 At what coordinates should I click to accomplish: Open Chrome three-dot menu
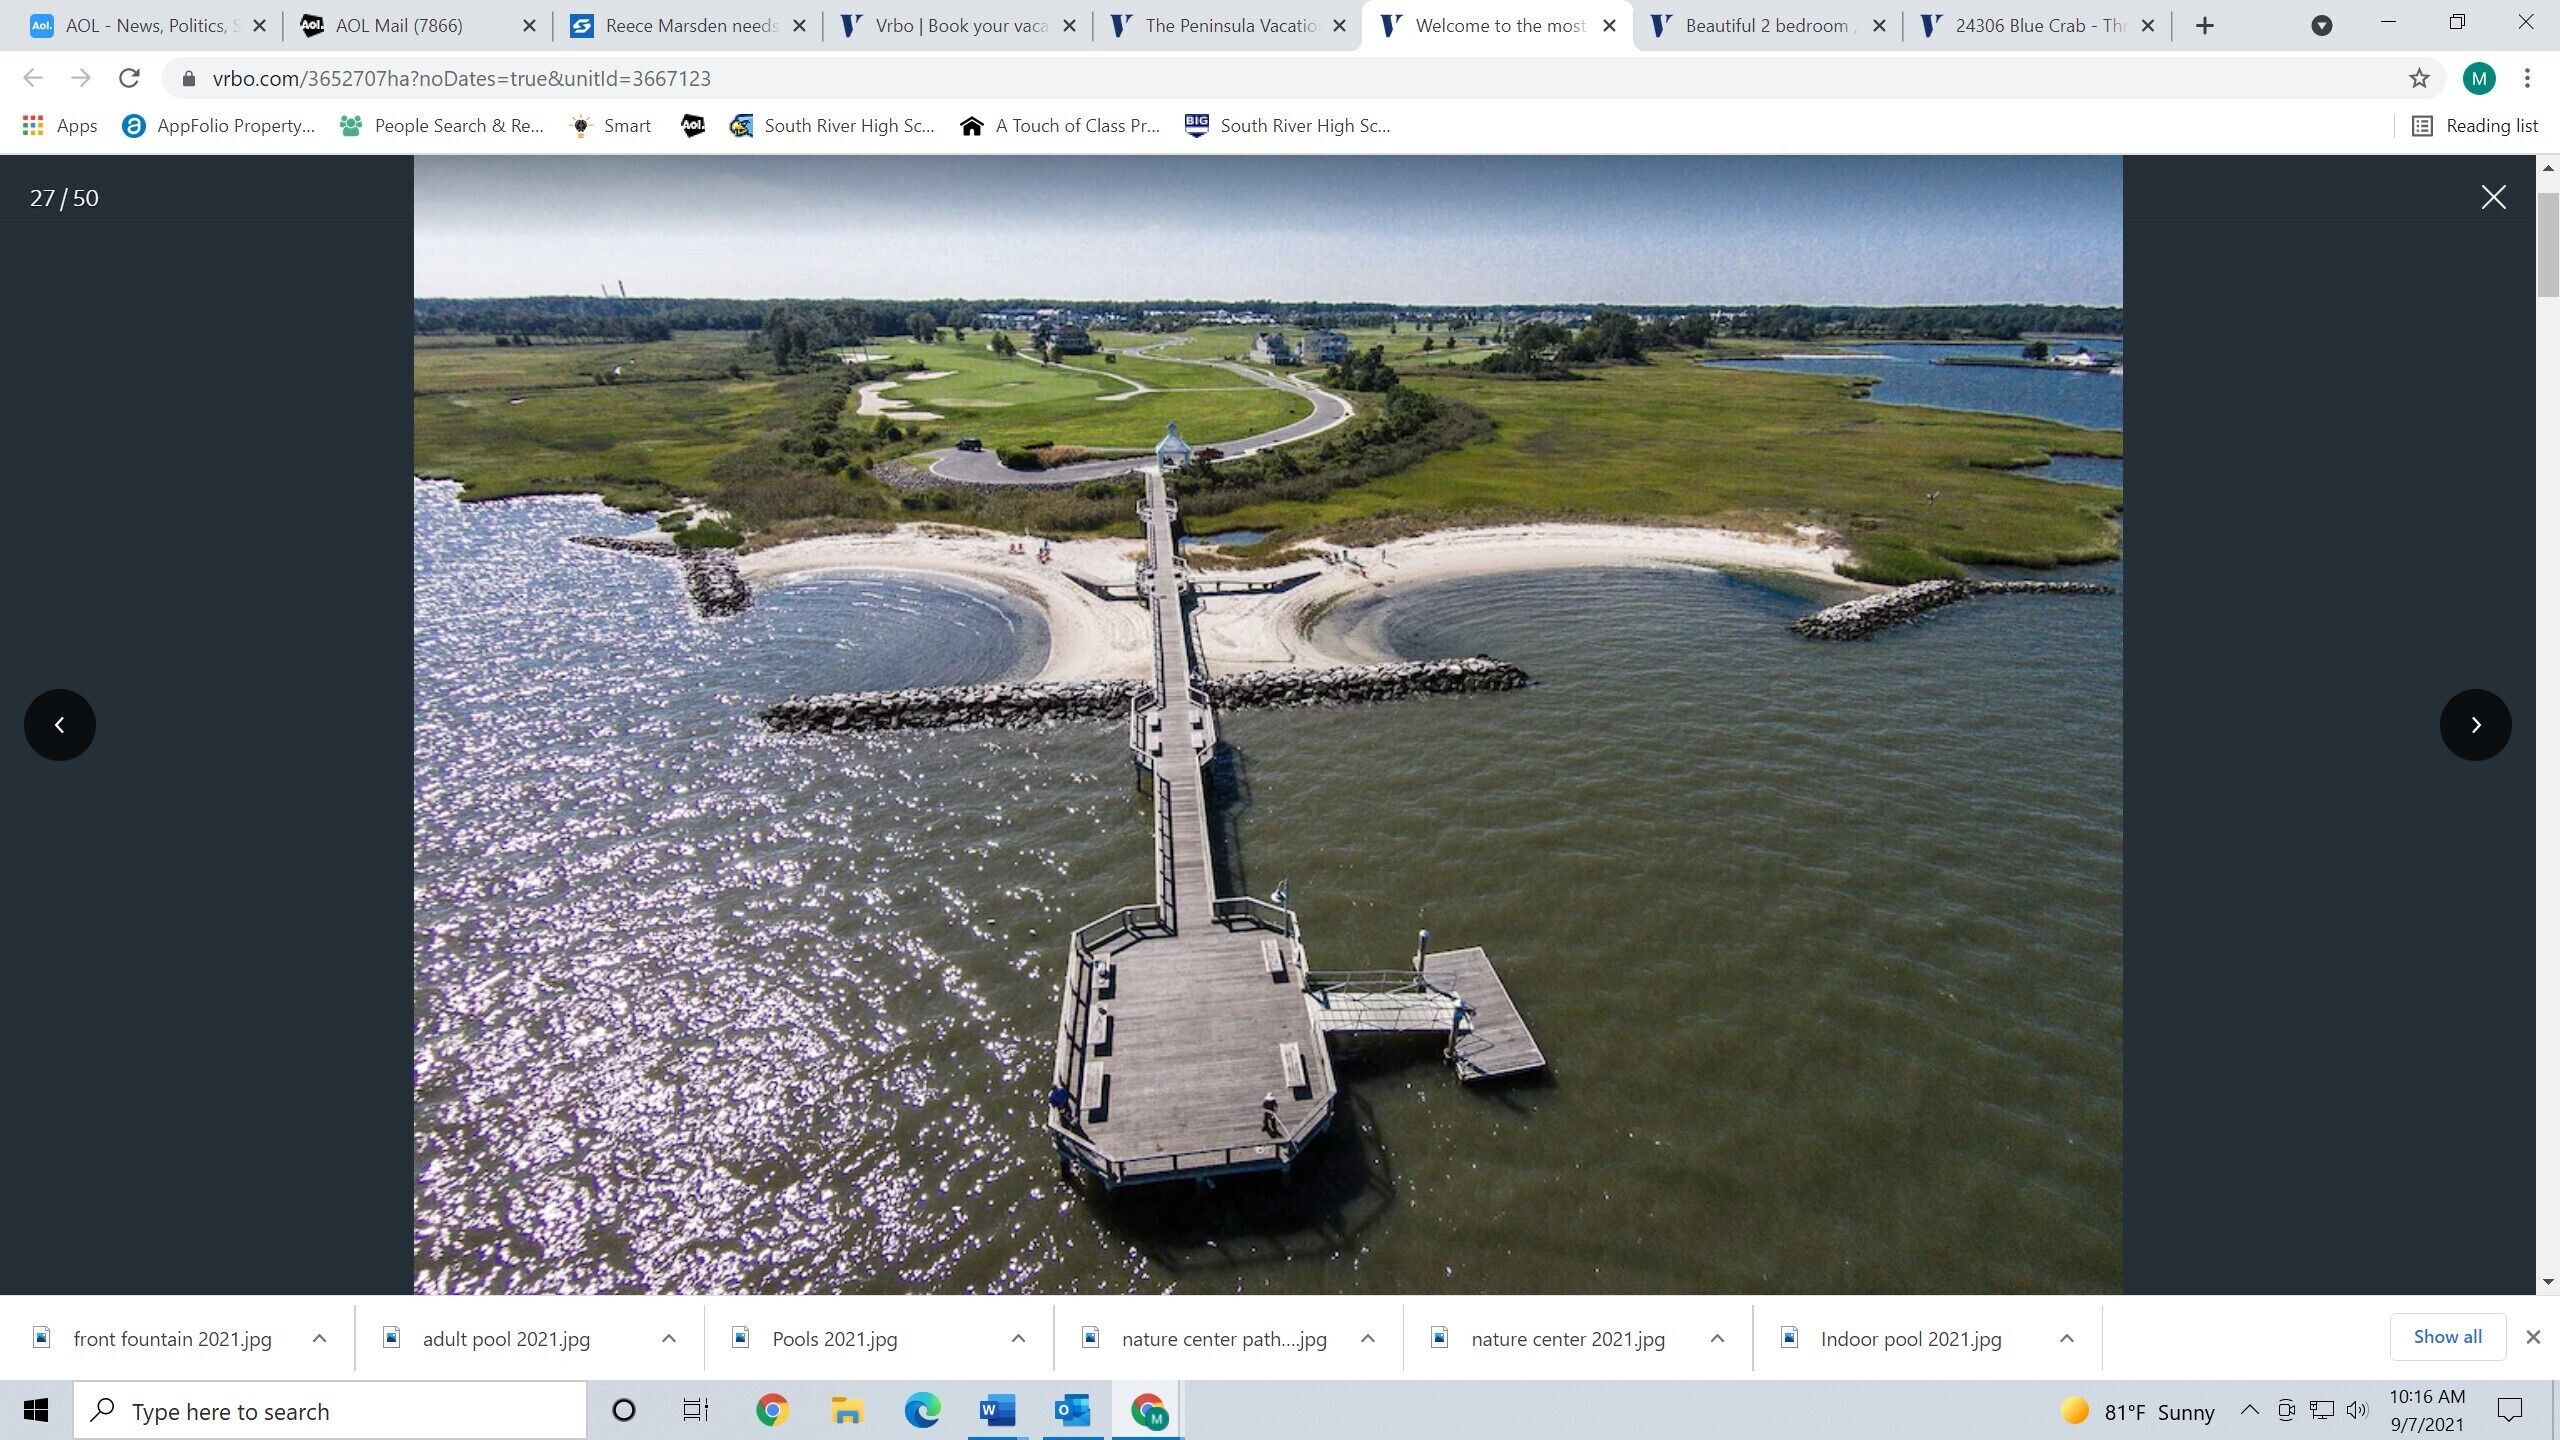click(2527, 78)
